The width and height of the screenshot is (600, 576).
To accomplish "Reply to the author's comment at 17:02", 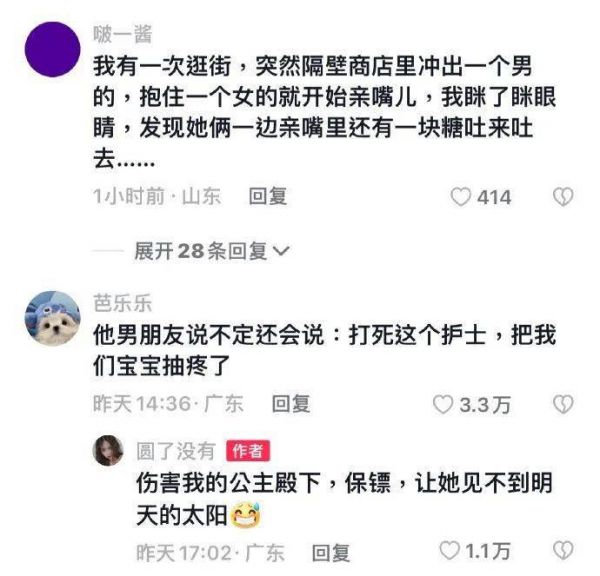I will [x=331, y=553].
